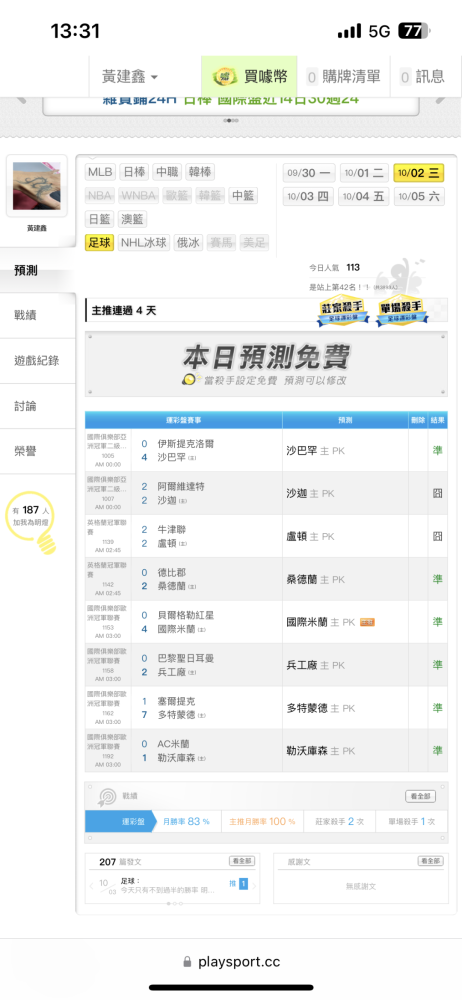Click the 推 1 recommend badge
This screenshot has width=462, height=1000.
click(237, 884)
